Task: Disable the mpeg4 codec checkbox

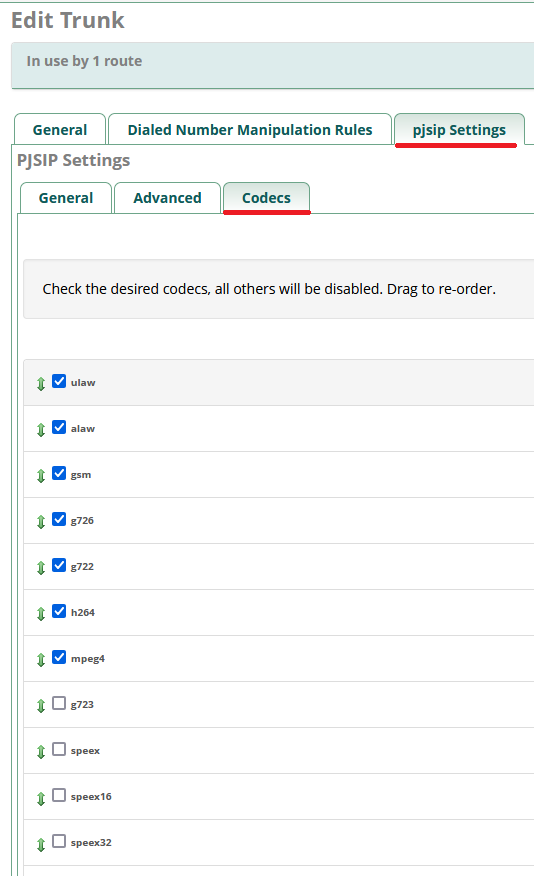Action: coord(59,657)
